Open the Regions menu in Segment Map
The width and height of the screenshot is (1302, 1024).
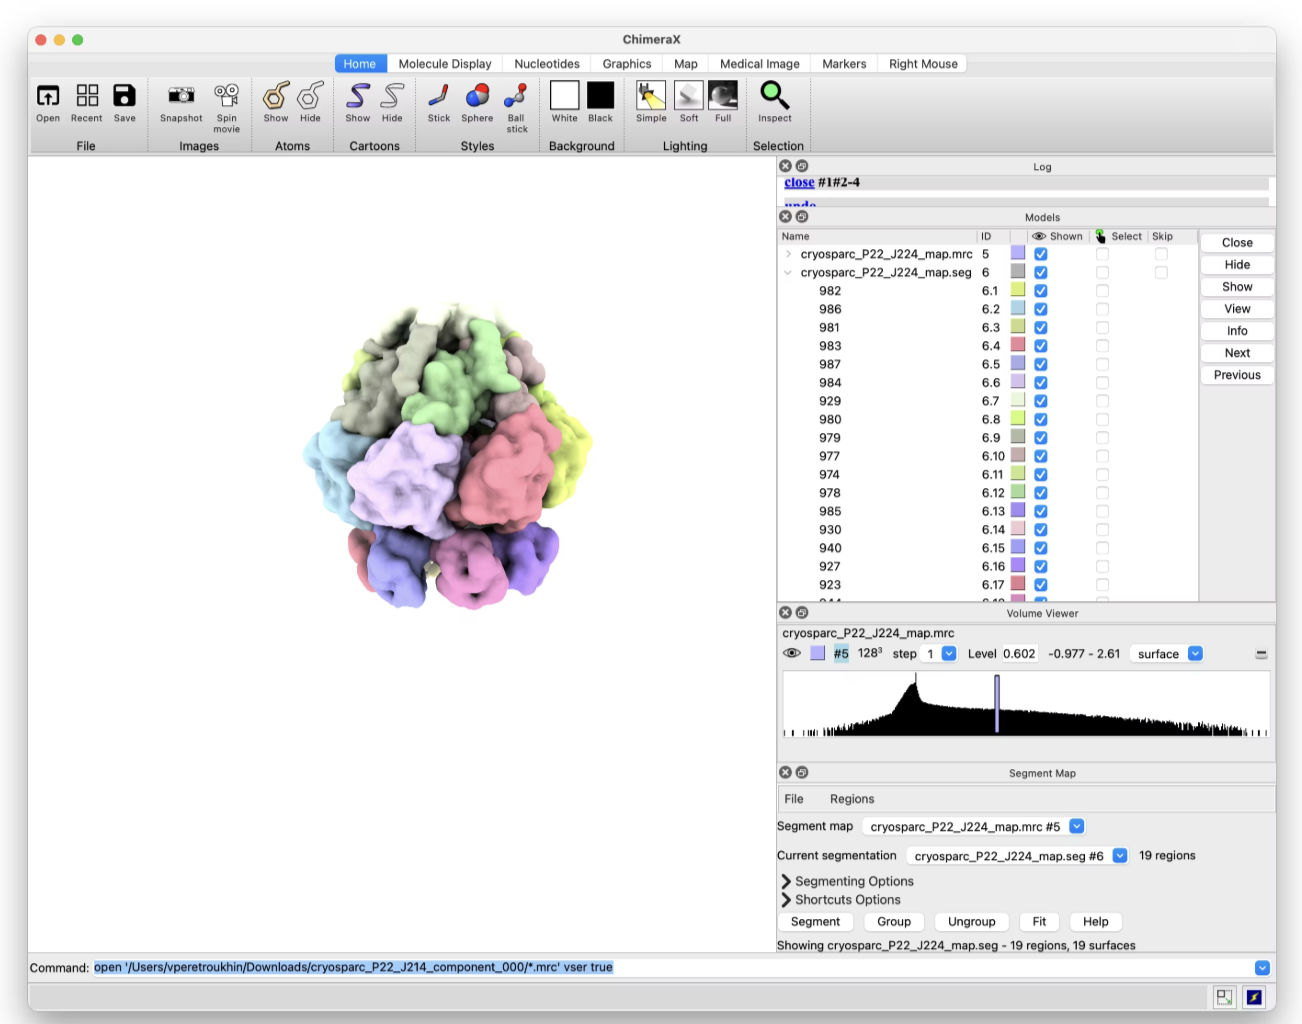(851, 799)
